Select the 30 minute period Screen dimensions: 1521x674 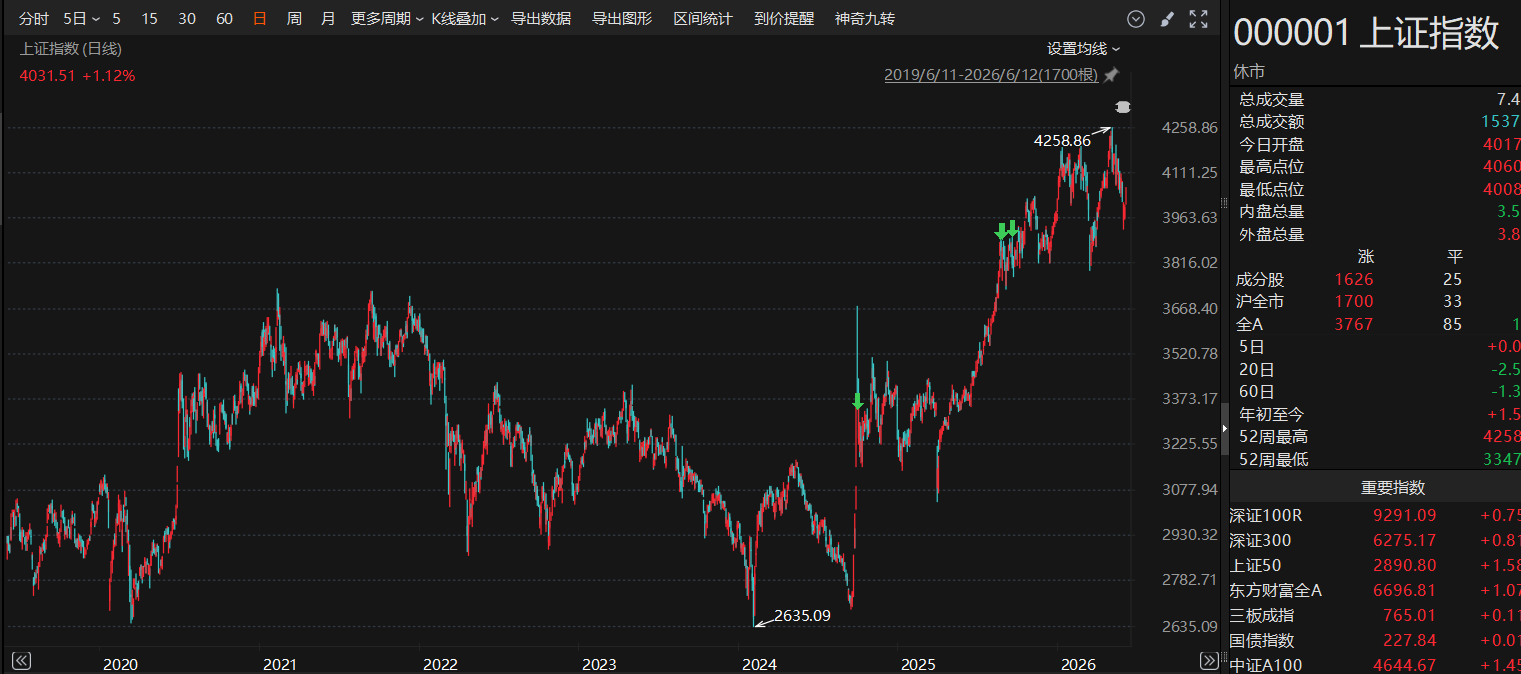click(x=187, y=19)
